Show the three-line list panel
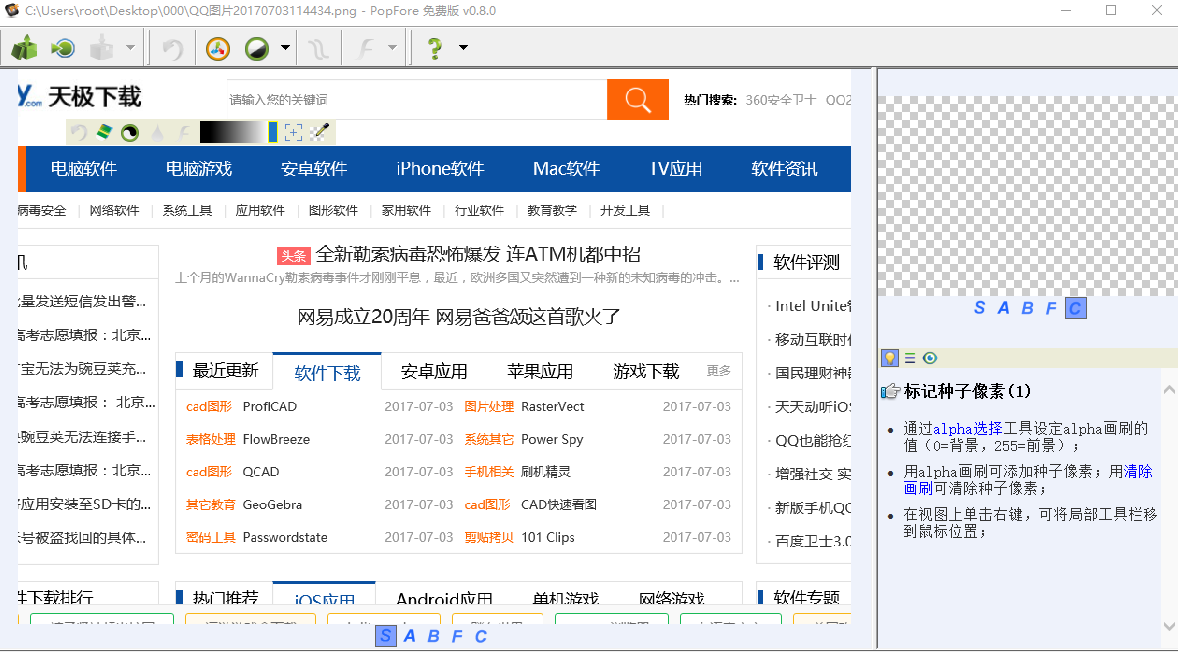This screenshot has height=652, width=1178. tap(910, 358)
